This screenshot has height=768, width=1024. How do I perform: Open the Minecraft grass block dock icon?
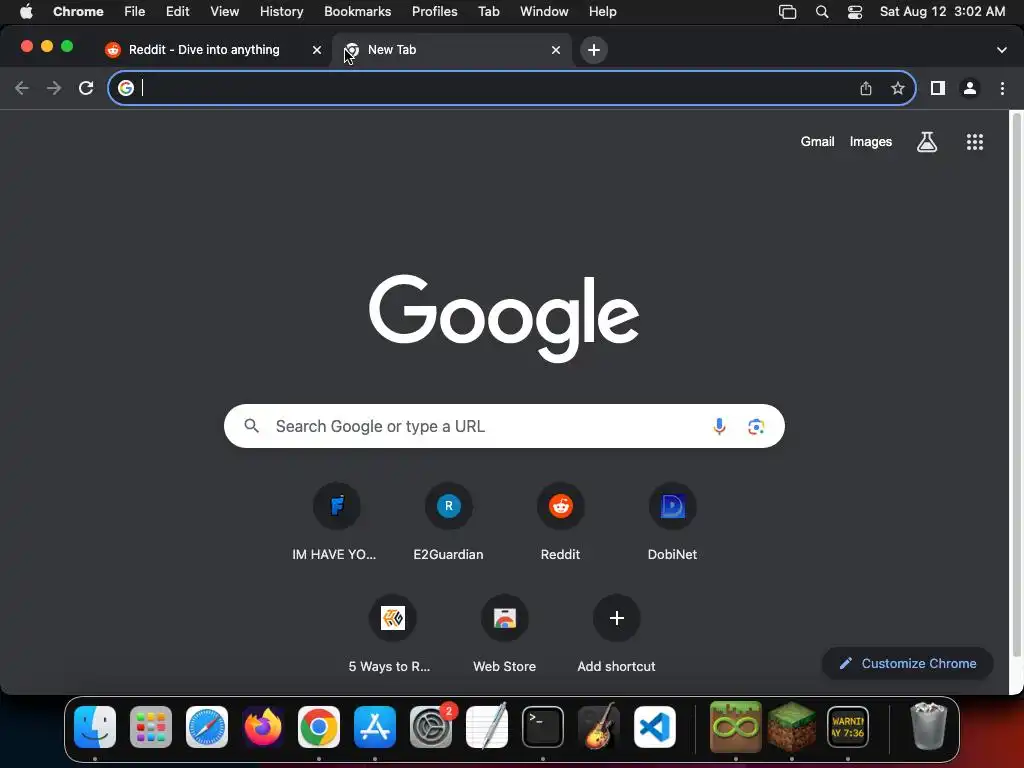tap(792, 727)
